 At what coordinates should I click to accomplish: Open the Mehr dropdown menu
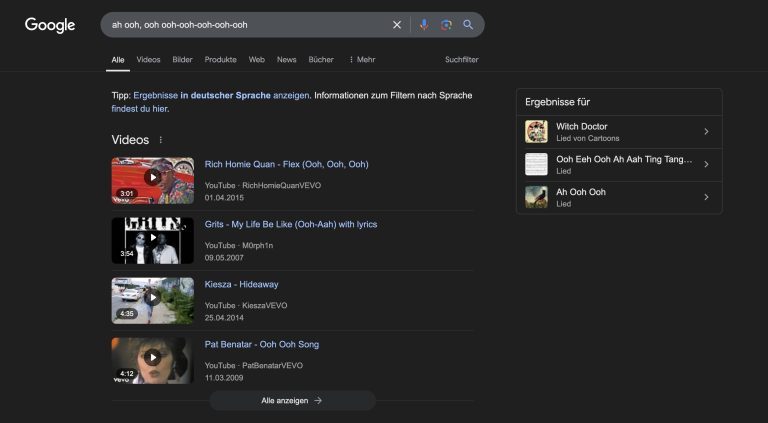coord(362,60)
